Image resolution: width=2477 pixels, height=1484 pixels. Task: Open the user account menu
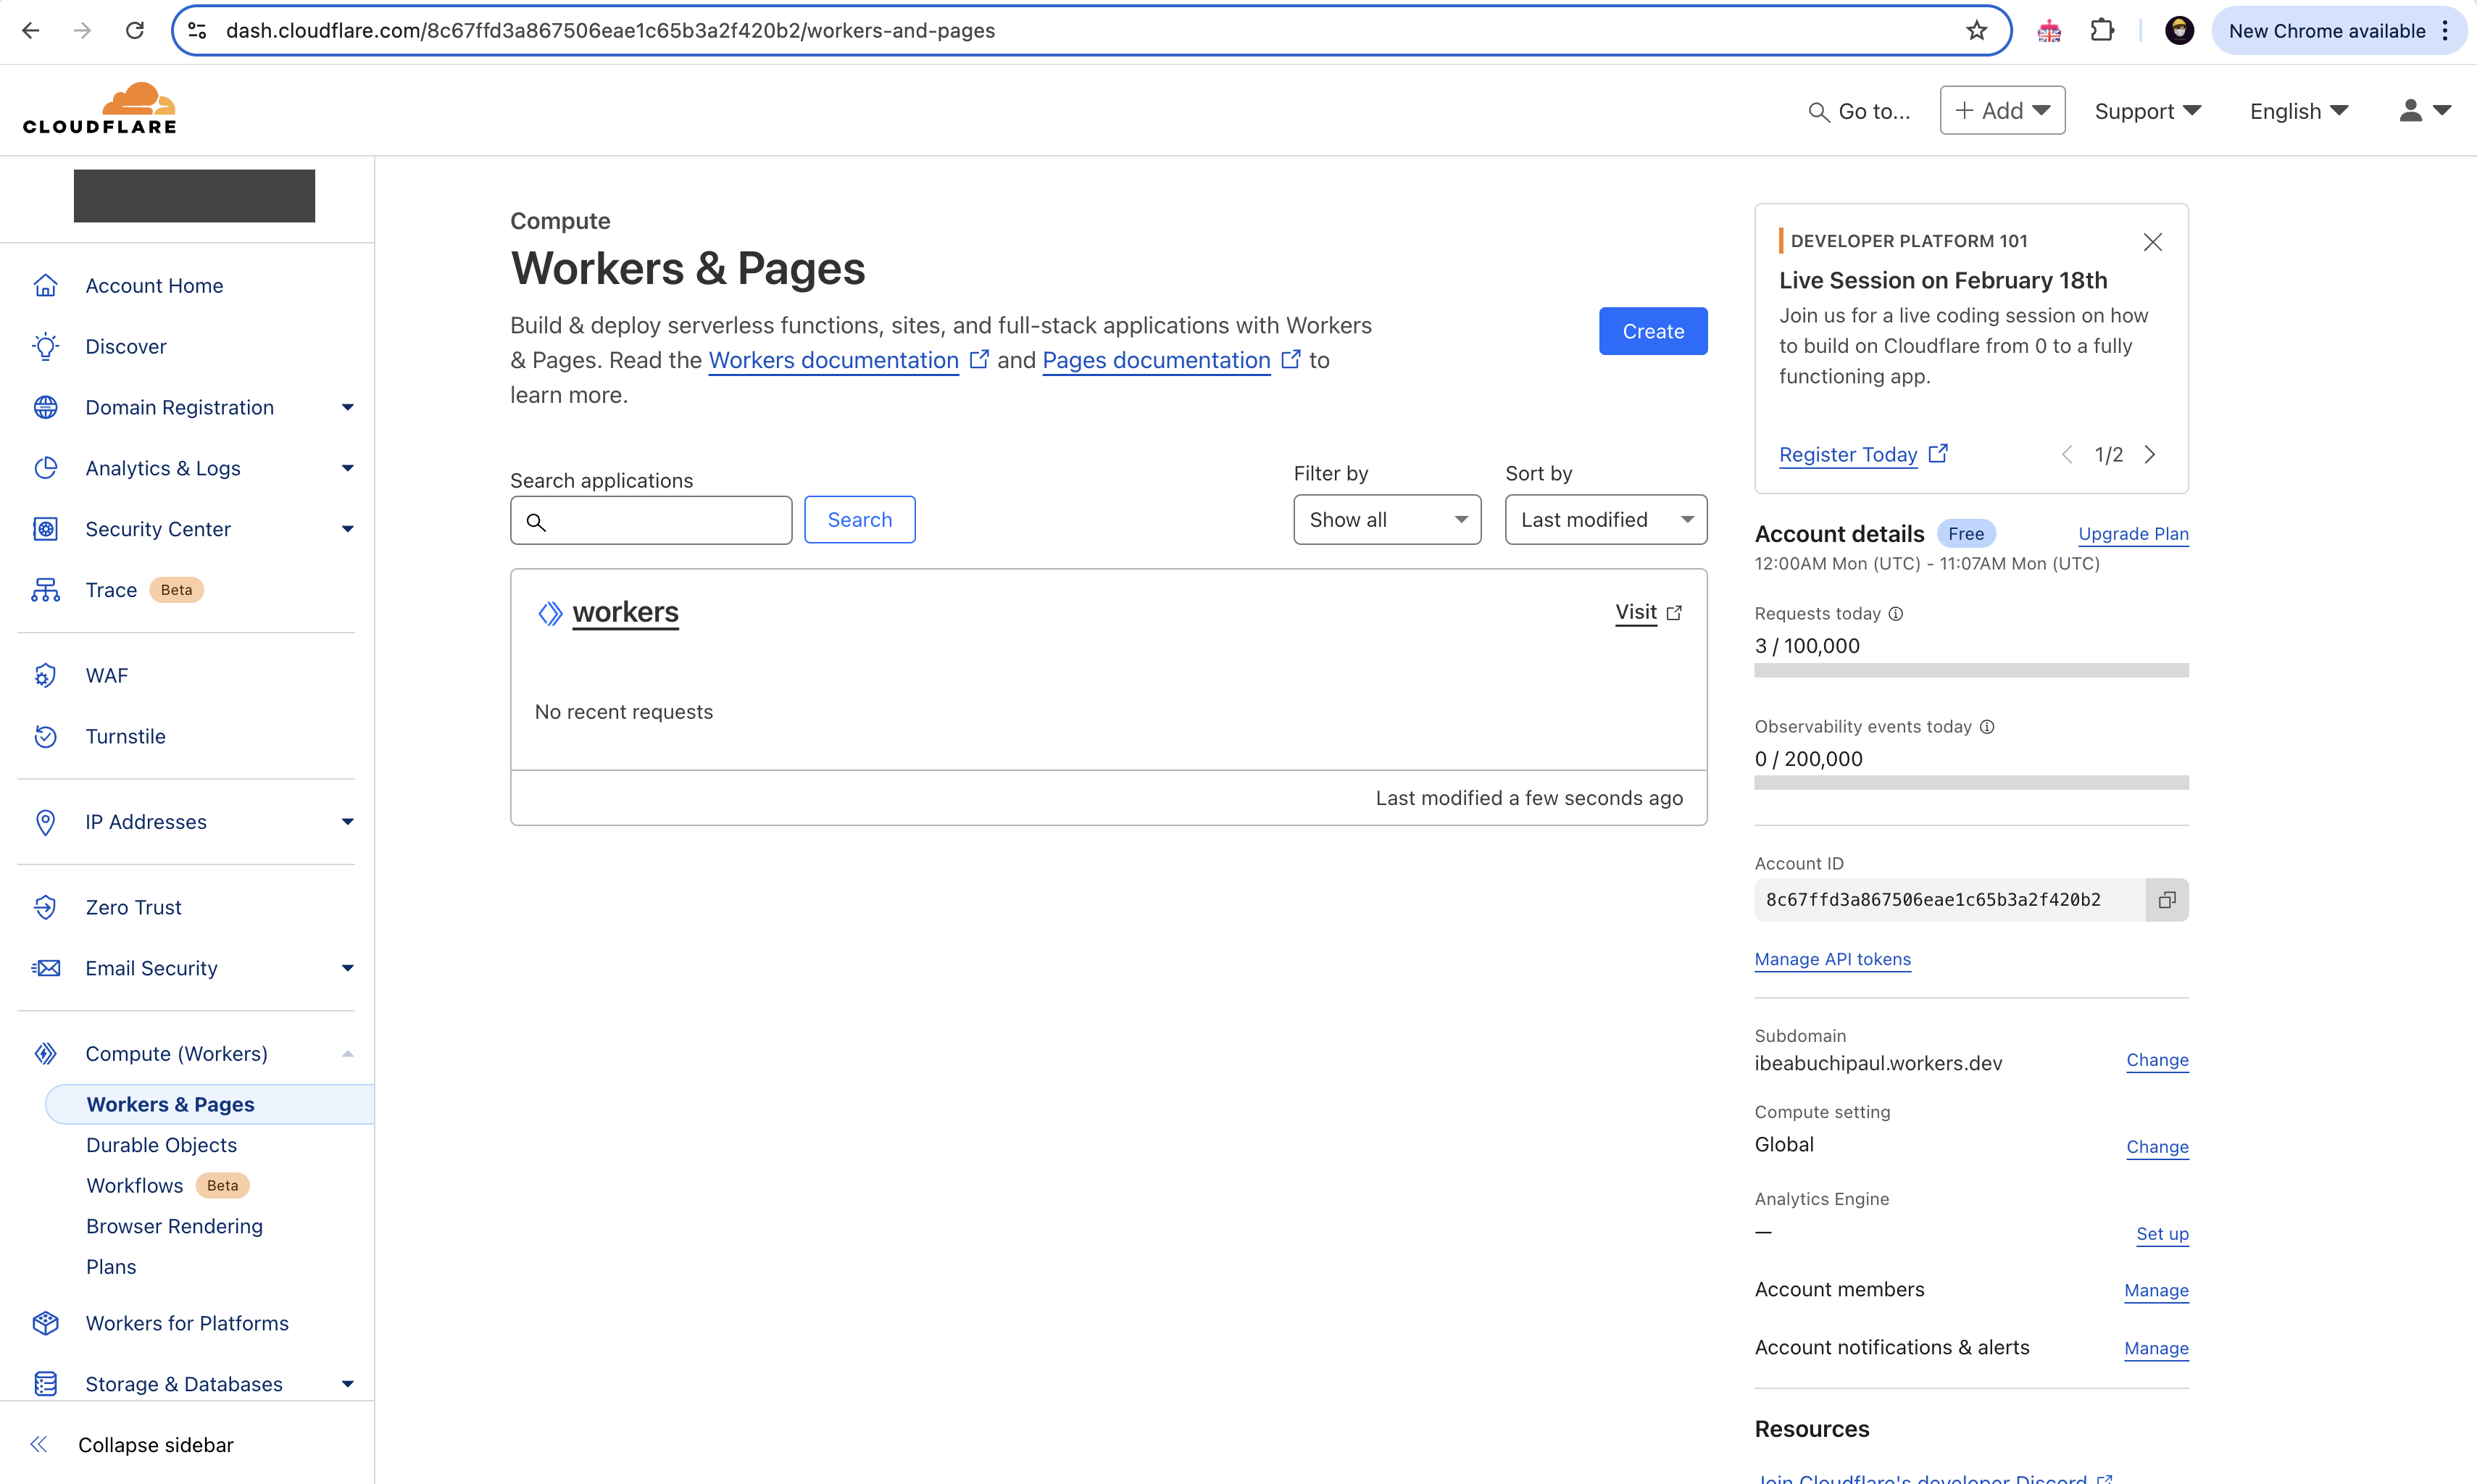tap(2424, 111)
